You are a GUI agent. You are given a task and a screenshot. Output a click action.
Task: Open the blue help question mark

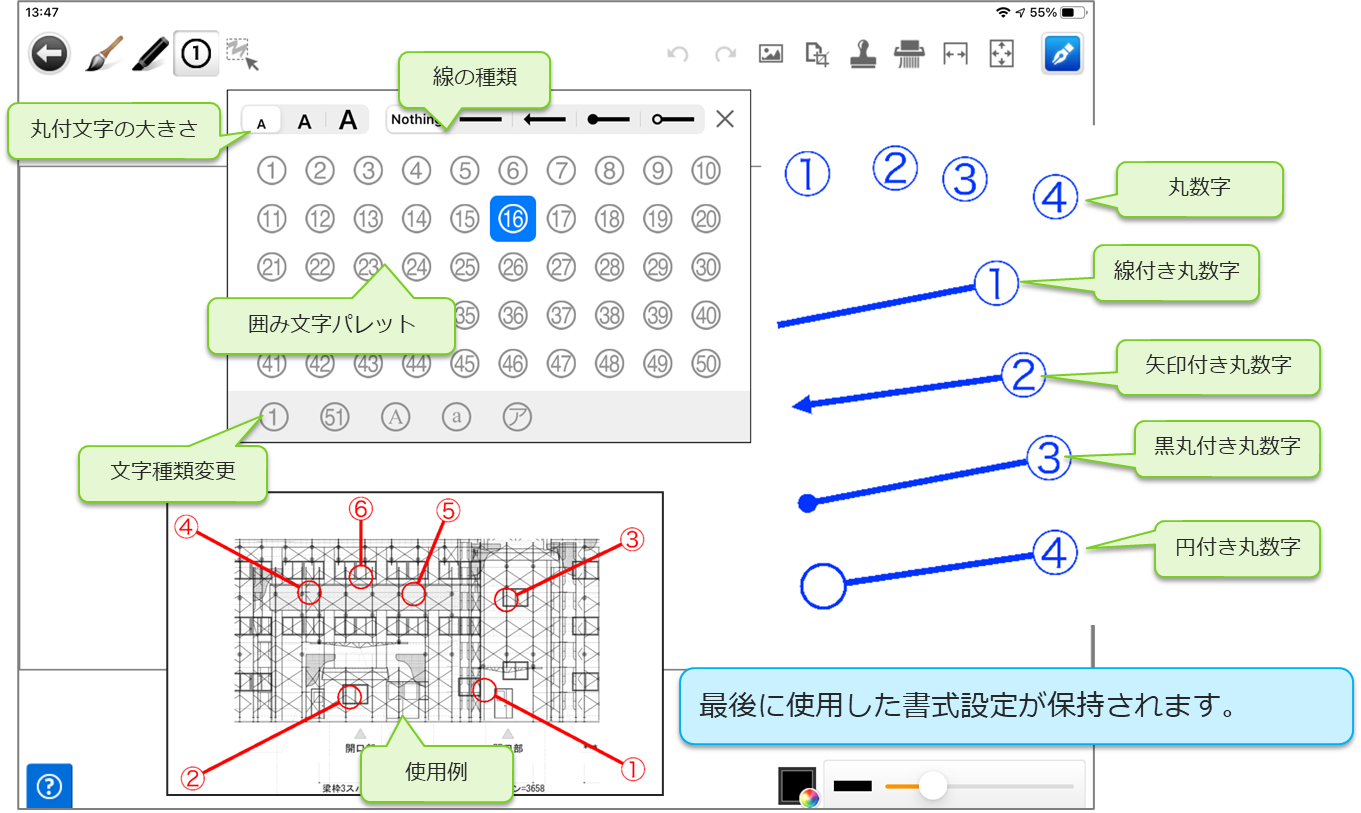49,786
